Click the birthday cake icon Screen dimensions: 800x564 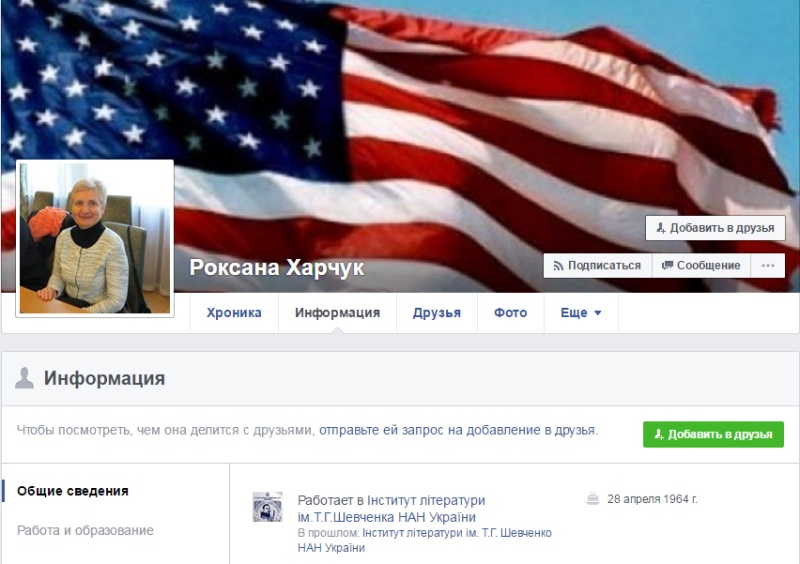(x=592, y=499)
